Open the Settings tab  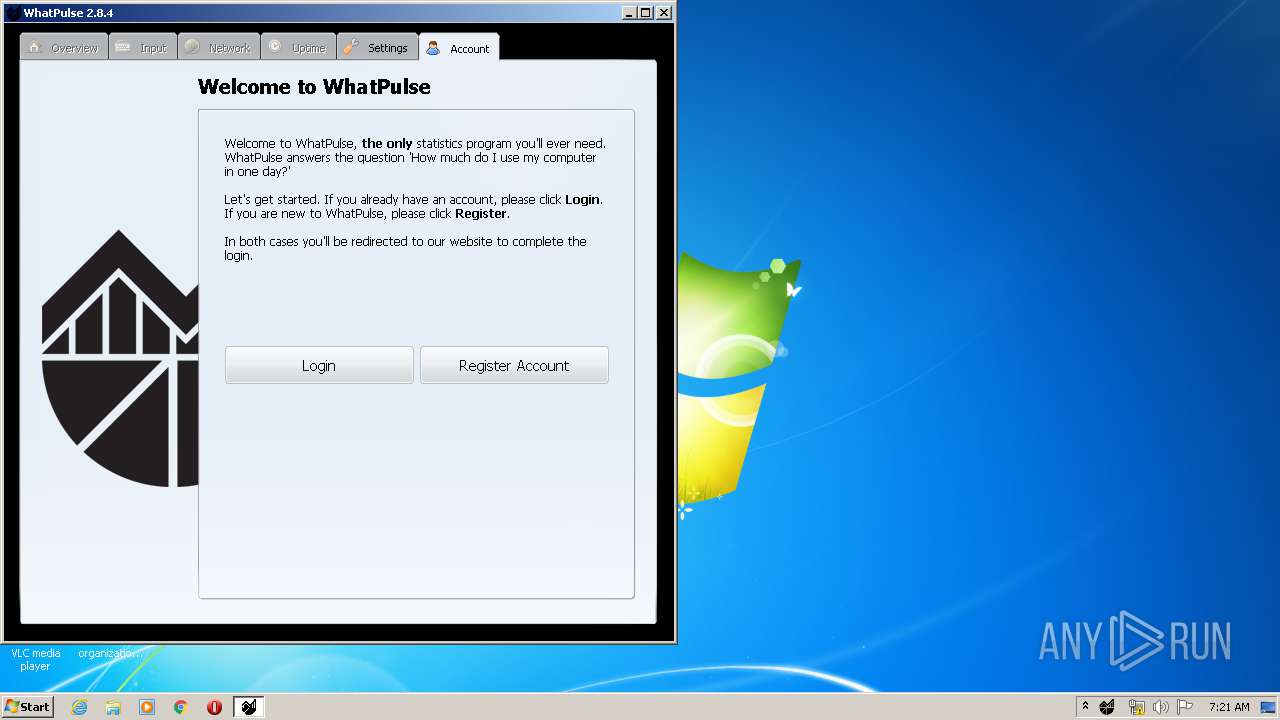click(377, 48)
